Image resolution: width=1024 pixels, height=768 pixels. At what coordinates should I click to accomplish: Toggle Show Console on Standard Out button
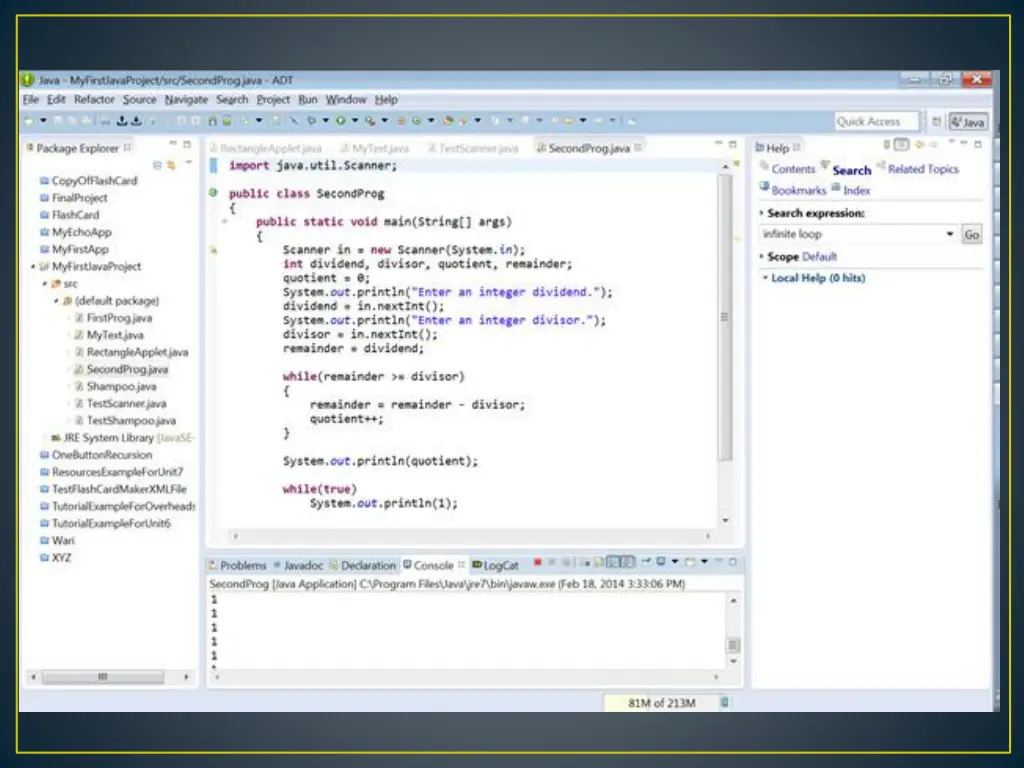click(613, 562)
